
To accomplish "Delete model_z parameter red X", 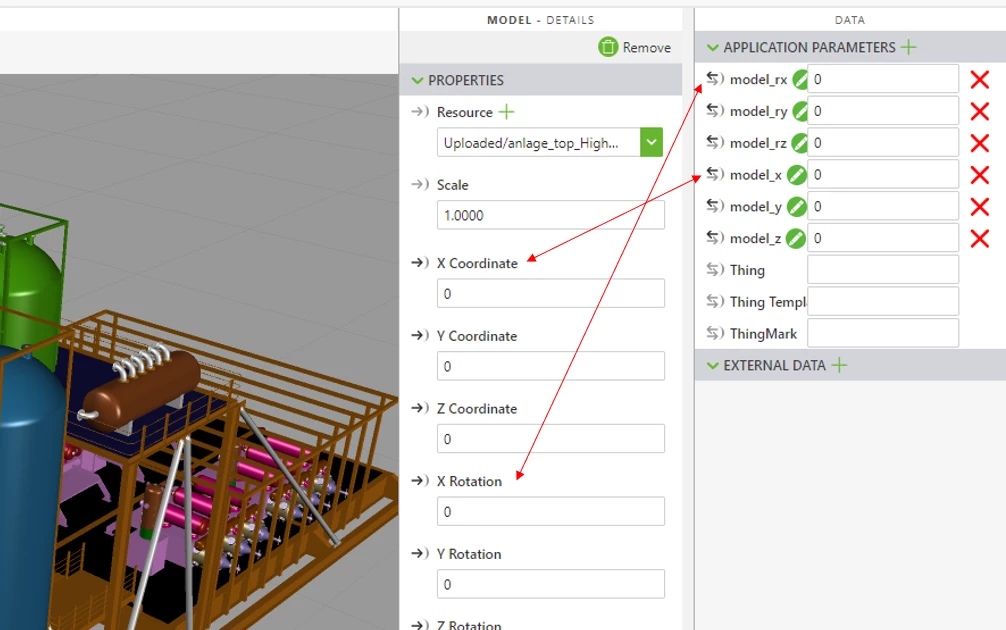I will coord(980,239).
